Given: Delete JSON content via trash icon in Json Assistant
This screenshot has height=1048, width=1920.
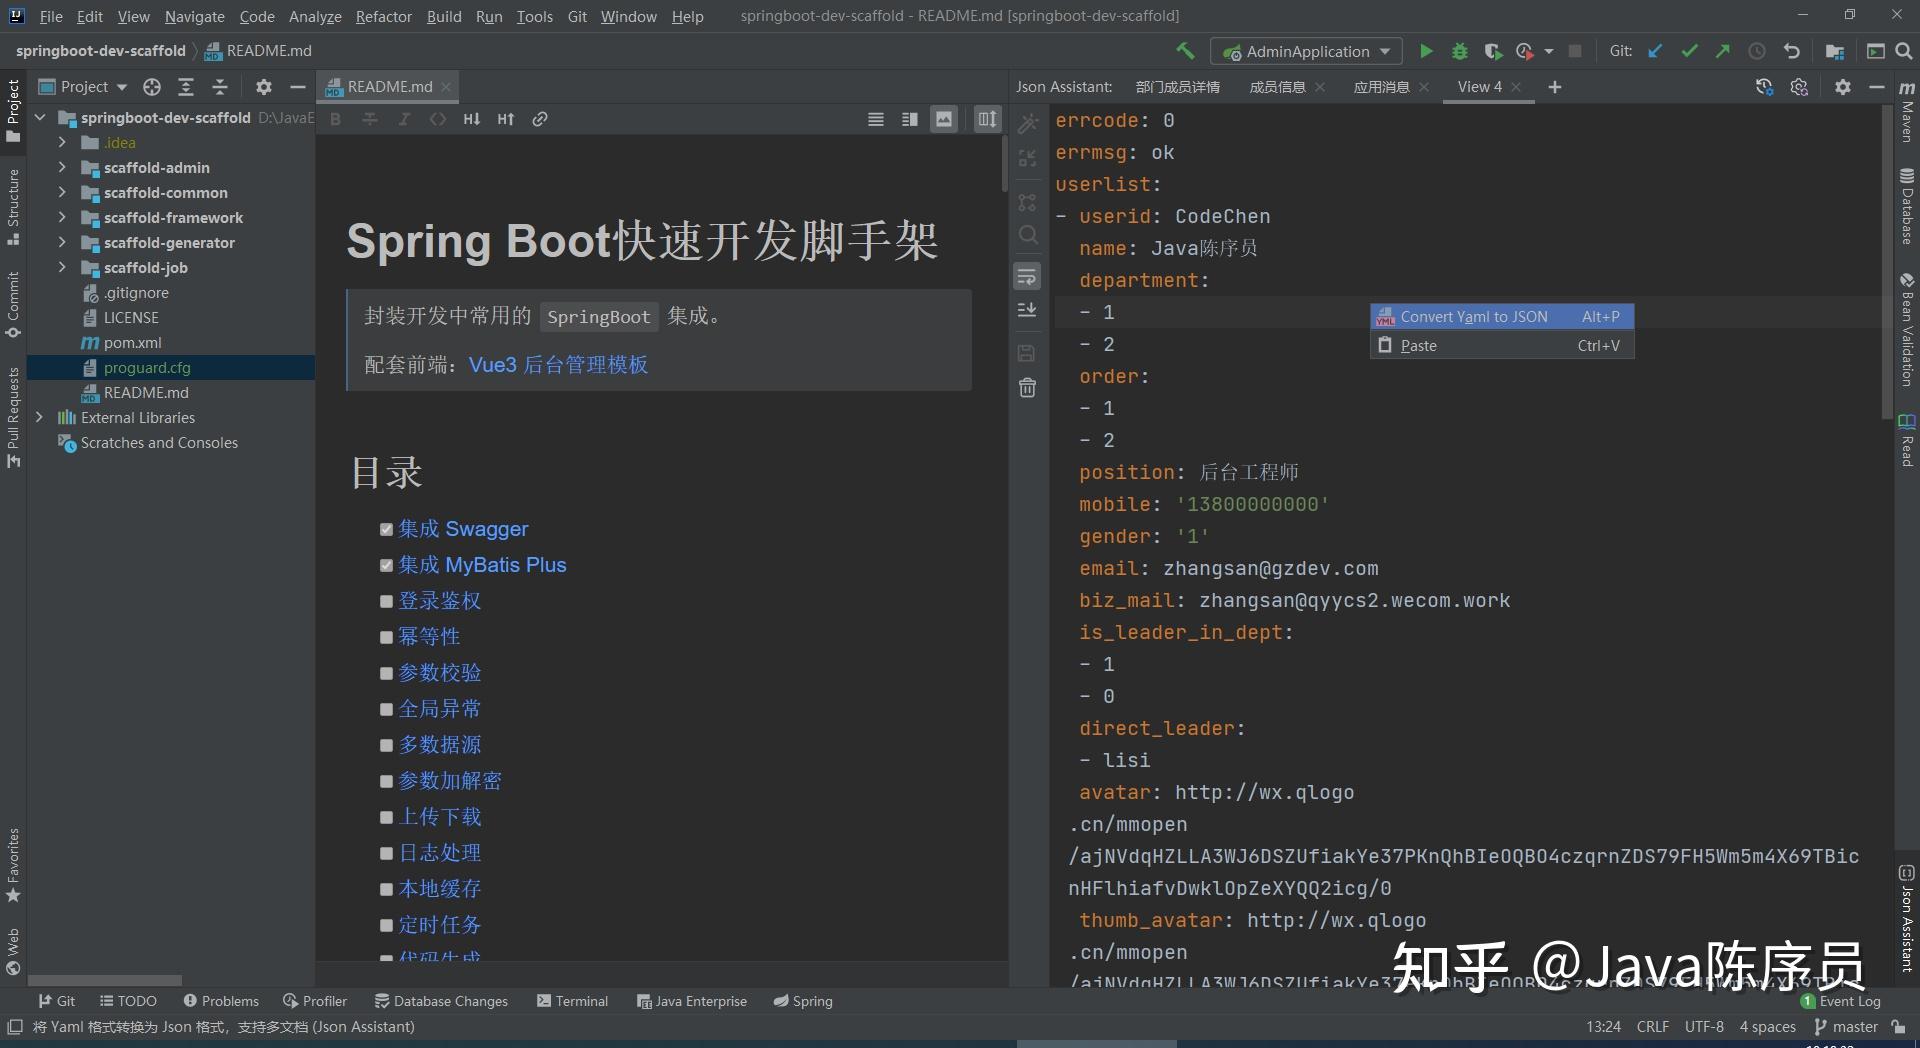Looking at the screenshot, I should tap(1028, 388).
